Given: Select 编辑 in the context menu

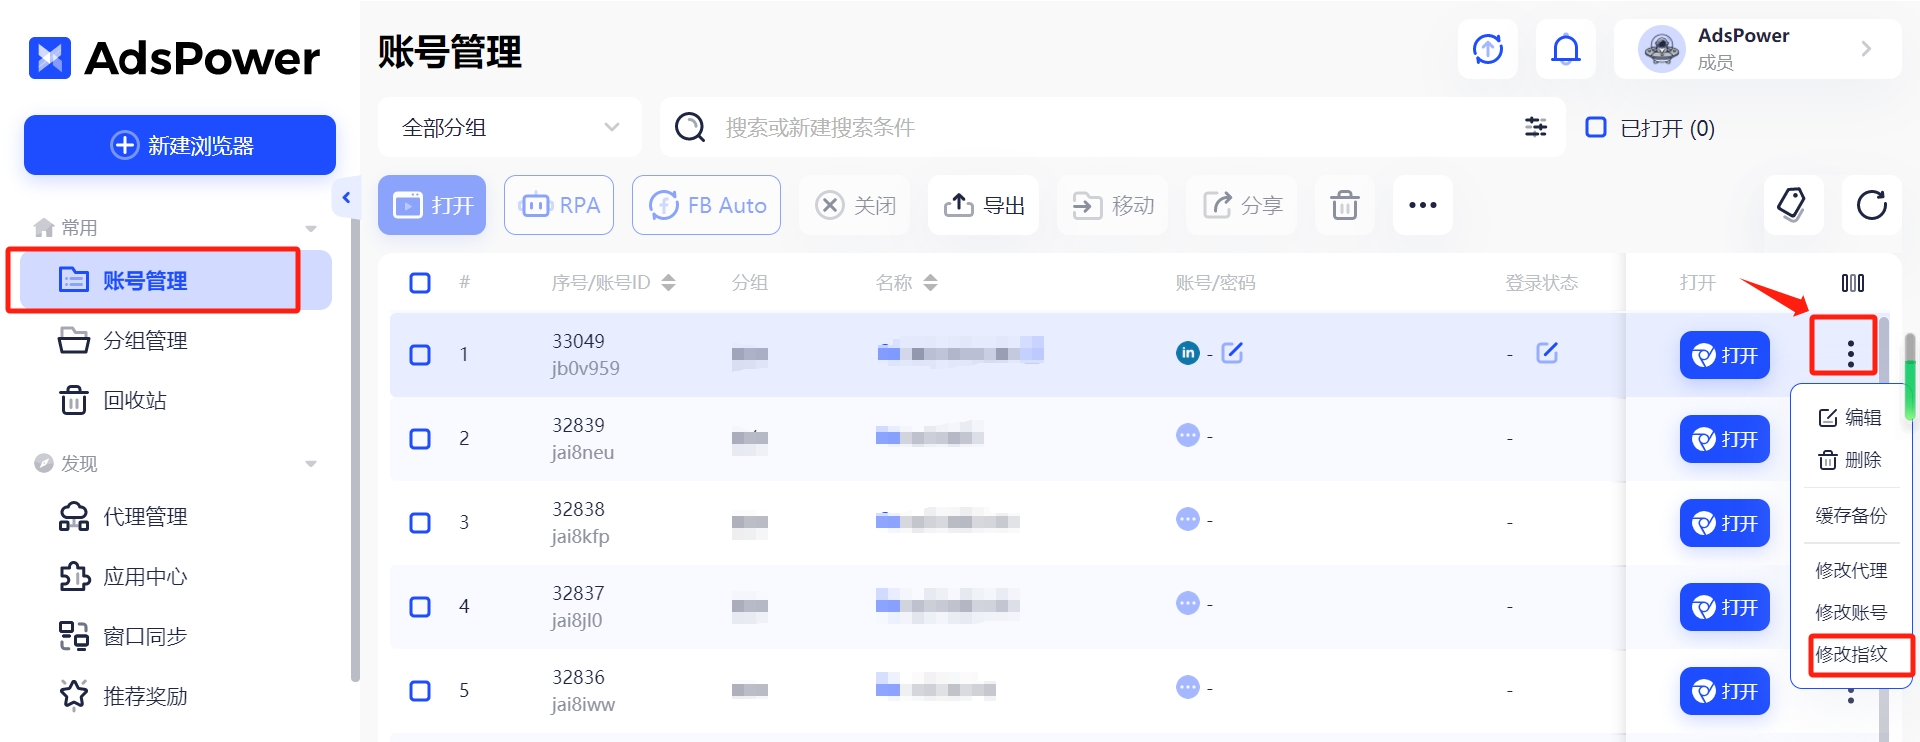Looking at the screenshot, I should tap(1850, 417).
